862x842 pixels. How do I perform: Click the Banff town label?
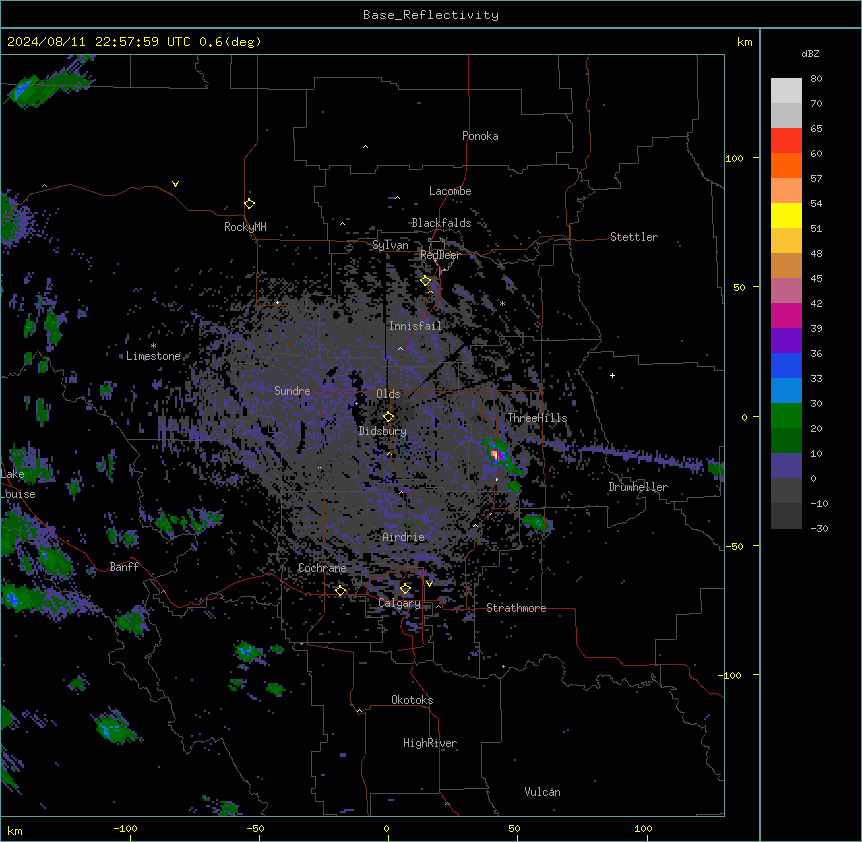pyautogui.click(x=124, y=567)
